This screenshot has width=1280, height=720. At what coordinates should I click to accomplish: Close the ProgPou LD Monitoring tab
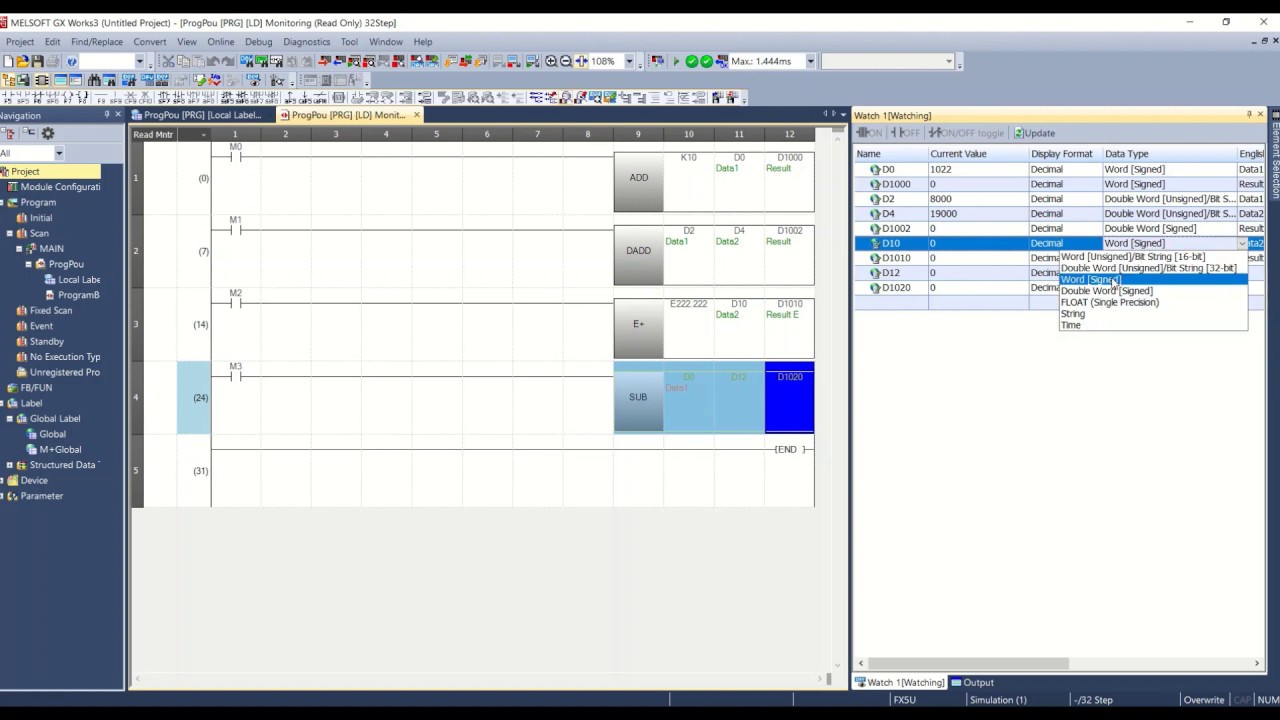coord(417,115)
